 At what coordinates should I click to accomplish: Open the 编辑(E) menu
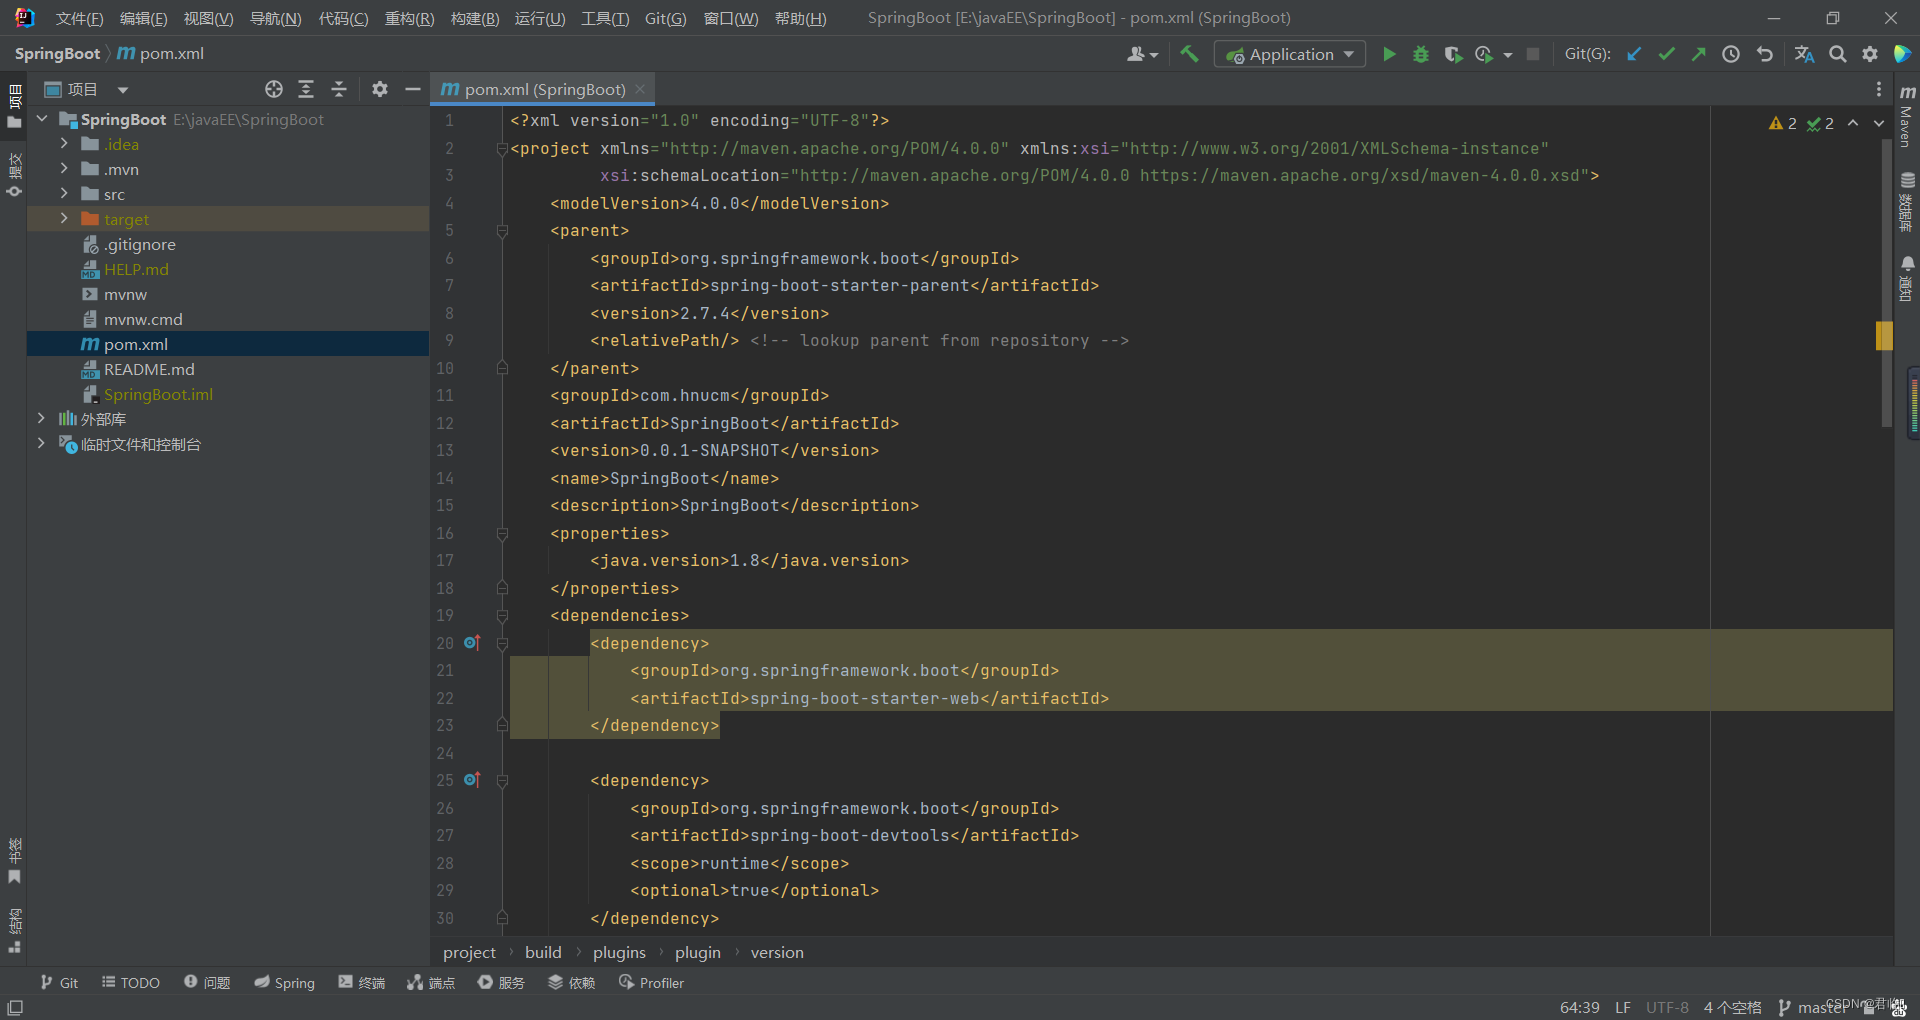tap(143, 18)
